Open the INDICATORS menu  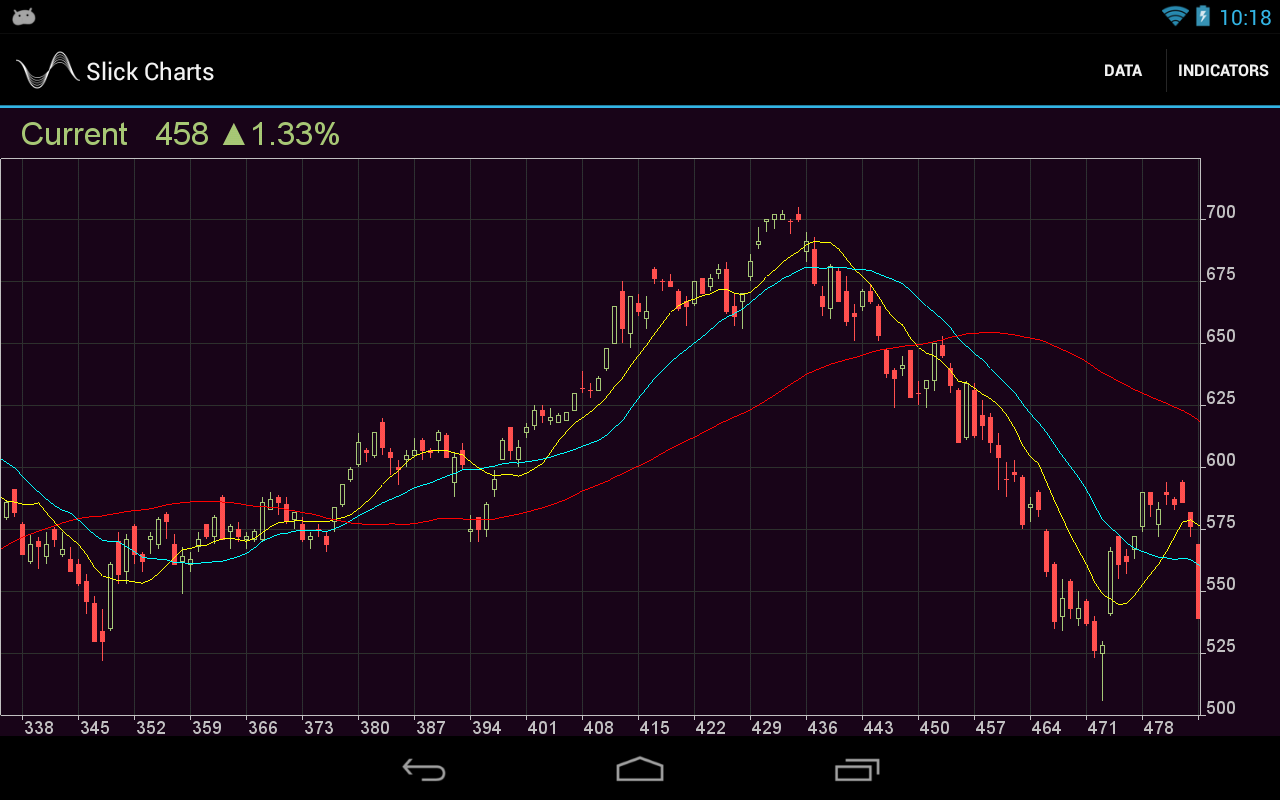click(x=1224, y=70)
